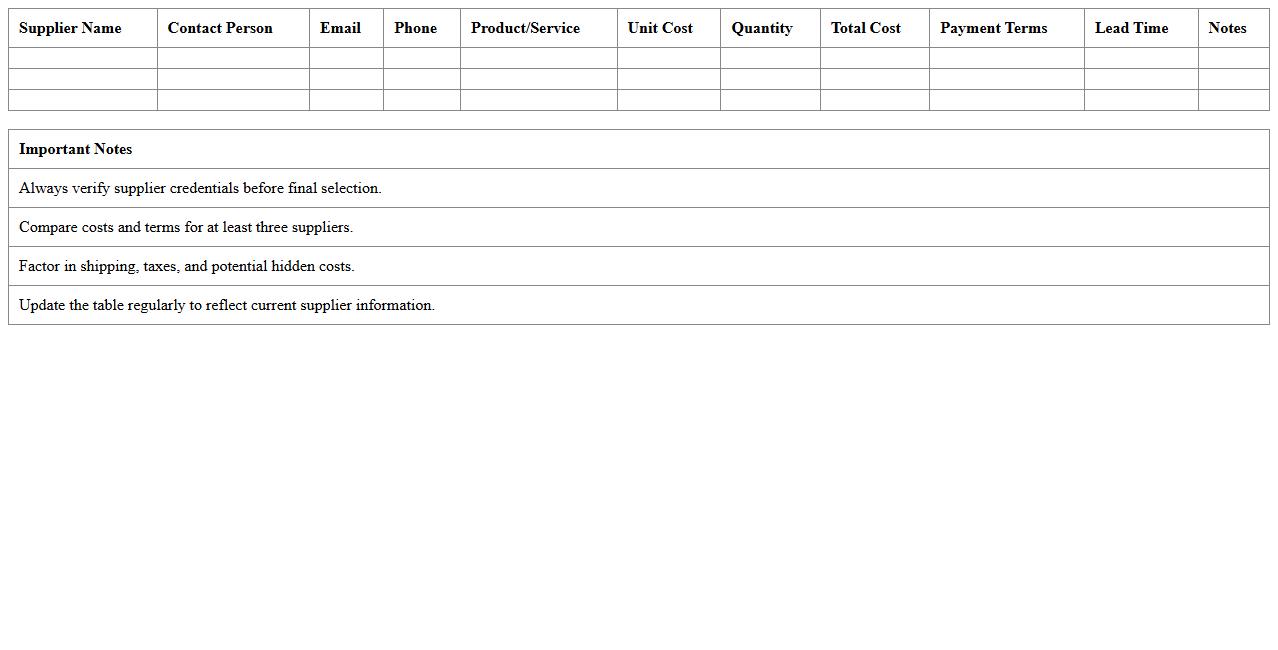Select the Total Cost column header
The height and width of the screenshot is (650, 1278).
tap(865, 28)
